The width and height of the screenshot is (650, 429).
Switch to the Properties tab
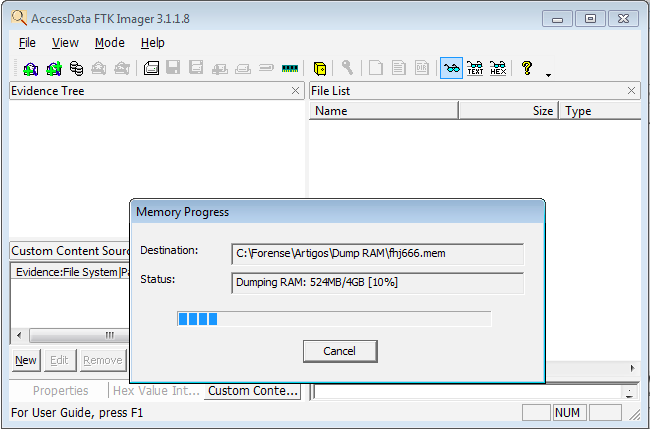click(x=61, y=391)
